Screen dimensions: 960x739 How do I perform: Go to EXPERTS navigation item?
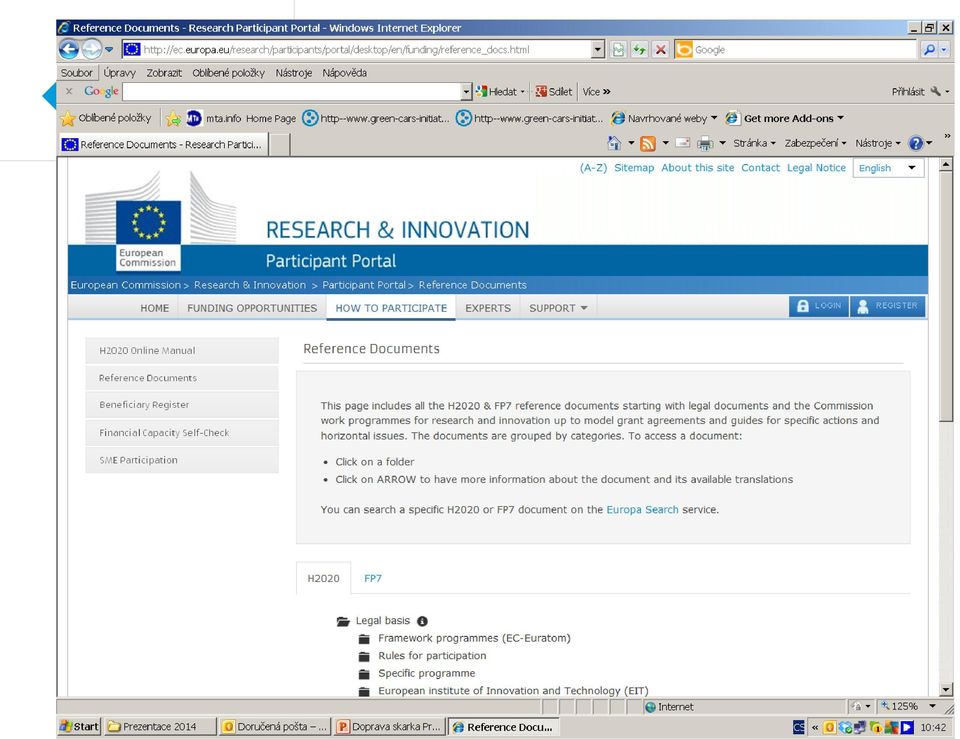click(x=488, y=308)
